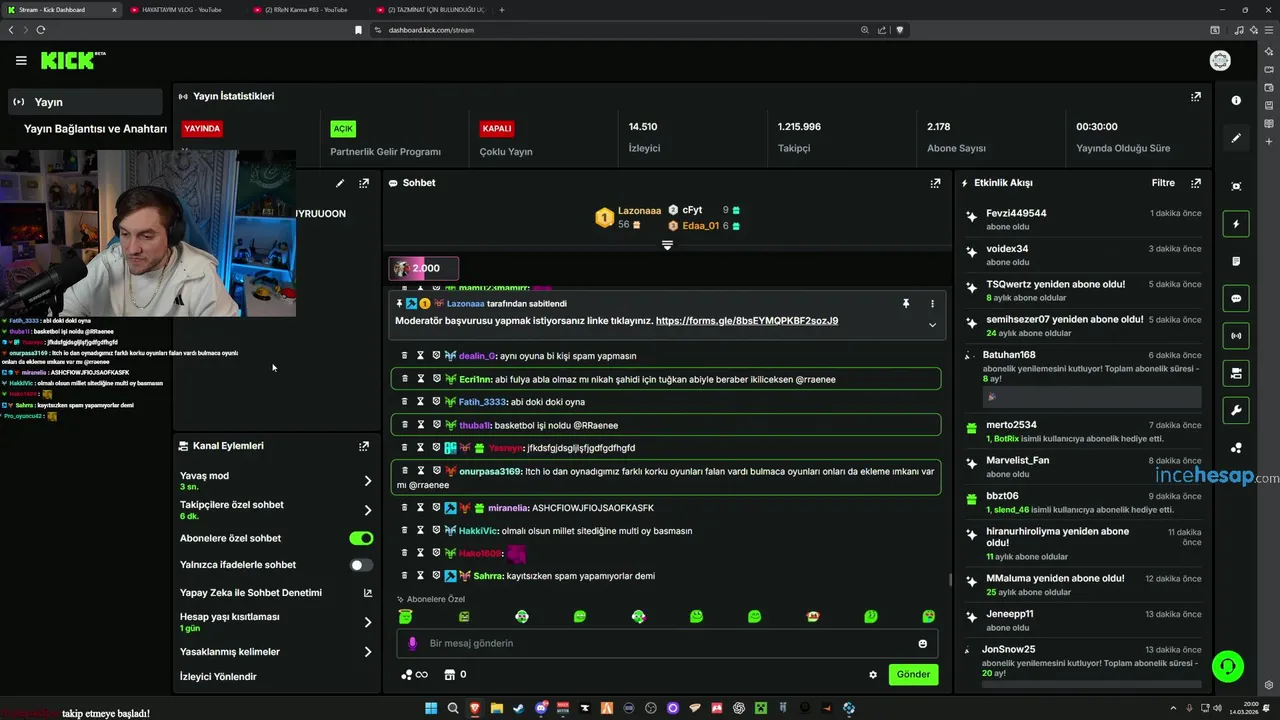Click the info icon in right sidebar
The height and width of the screenshot is (720, 1280).
pos(1236,100)
